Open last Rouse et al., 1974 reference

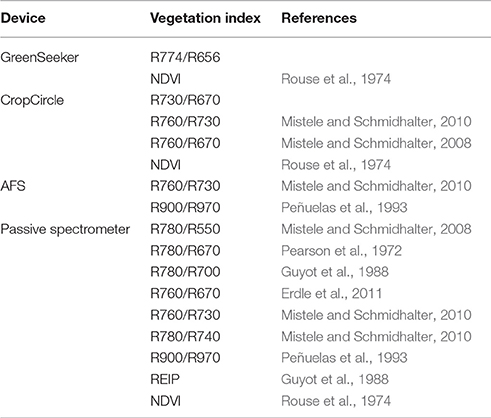(336, 401)
